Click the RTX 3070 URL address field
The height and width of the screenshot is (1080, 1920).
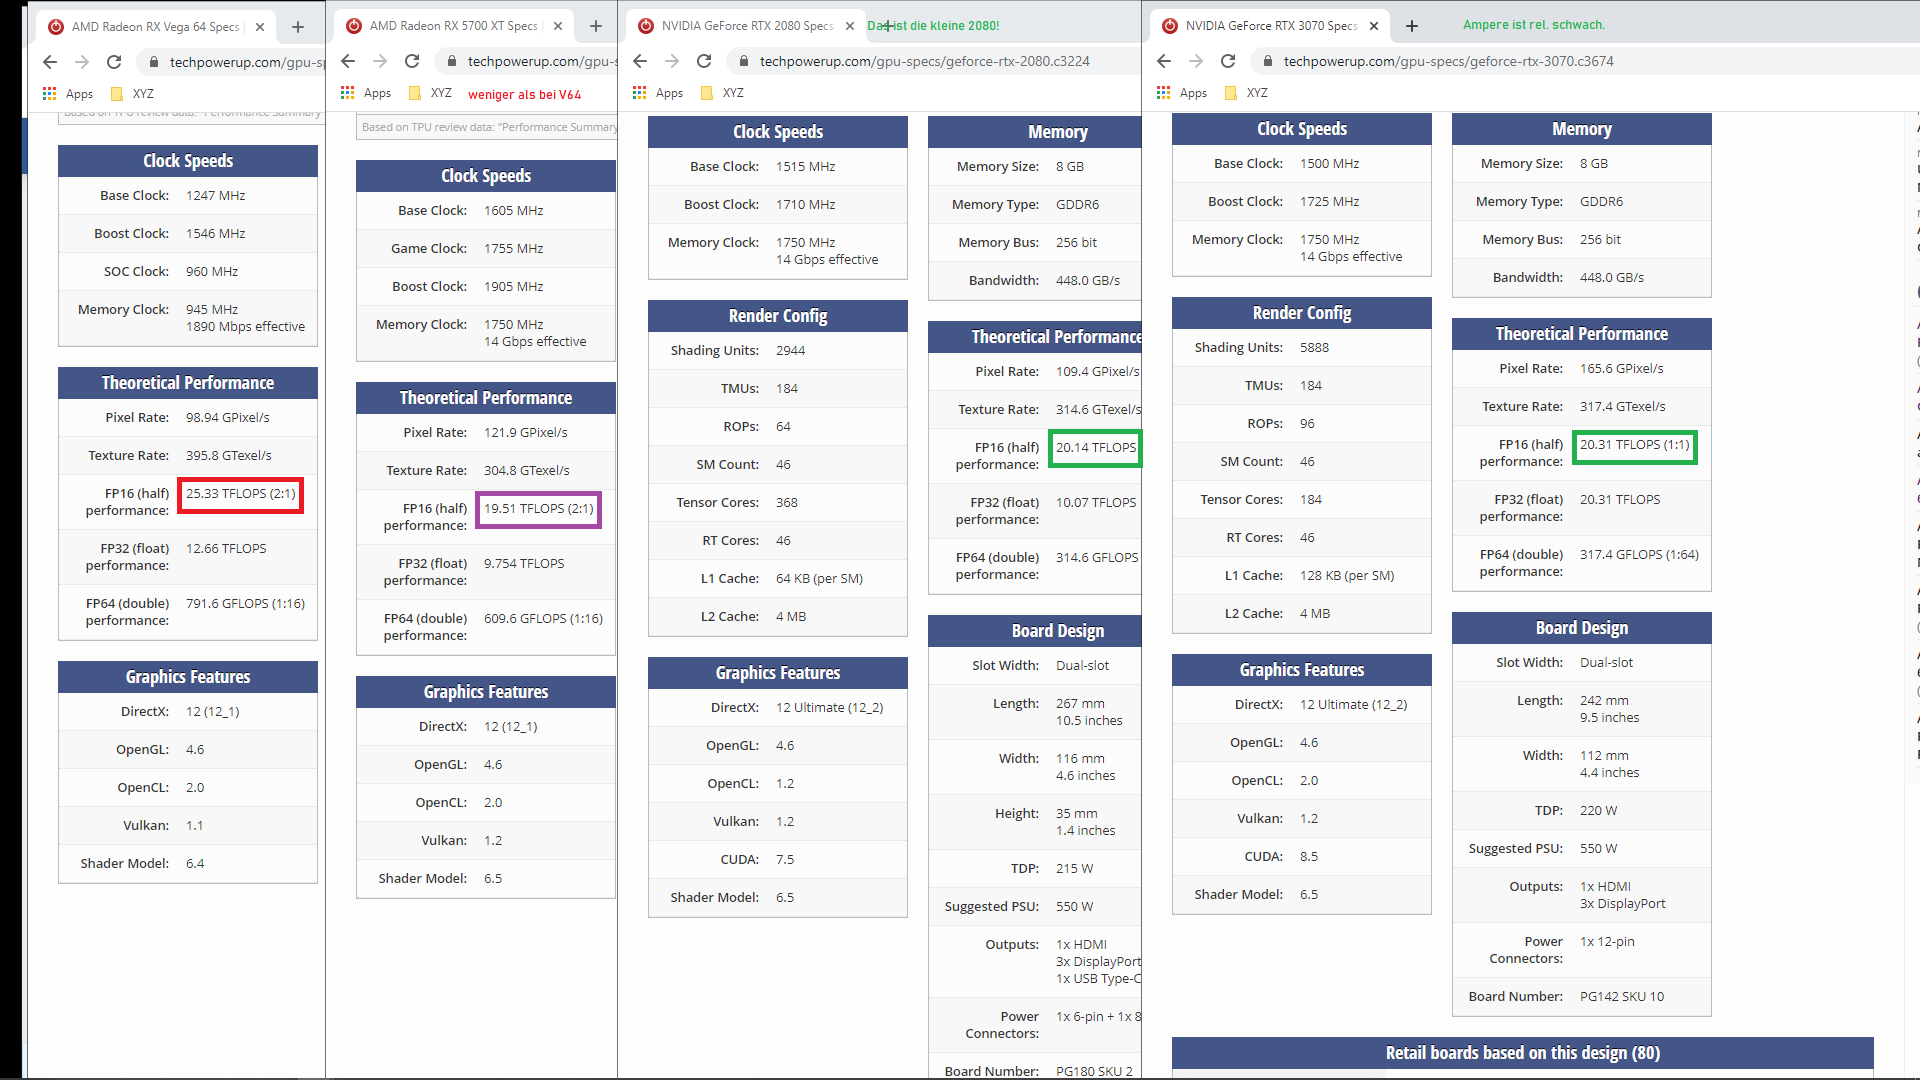(1448, 61)
